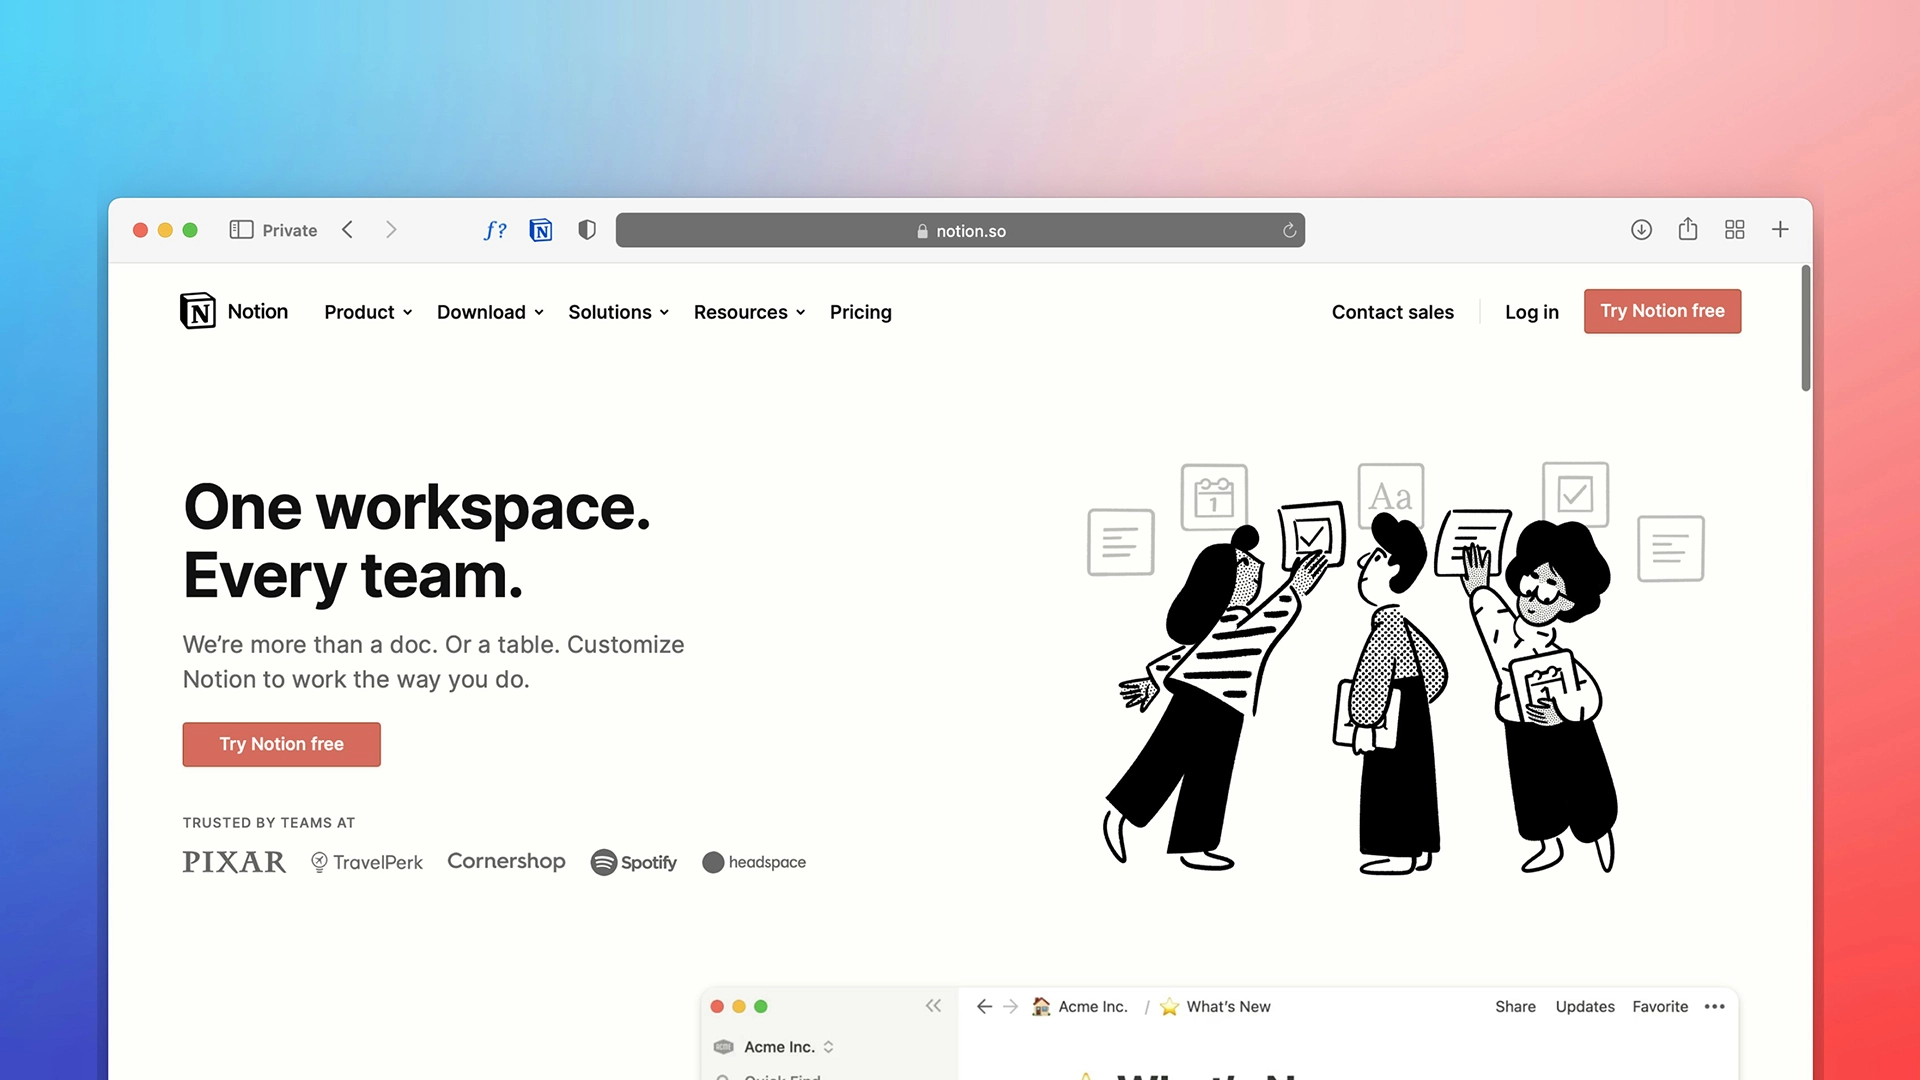Click the Spotify logo
Screen dimensions: 1920x1080
(634, 862)
